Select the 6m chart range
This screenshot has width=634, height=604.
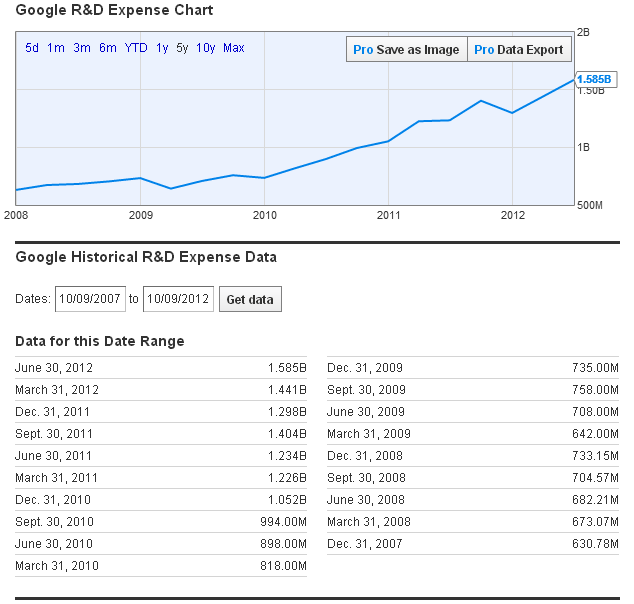tap(108, 48)
